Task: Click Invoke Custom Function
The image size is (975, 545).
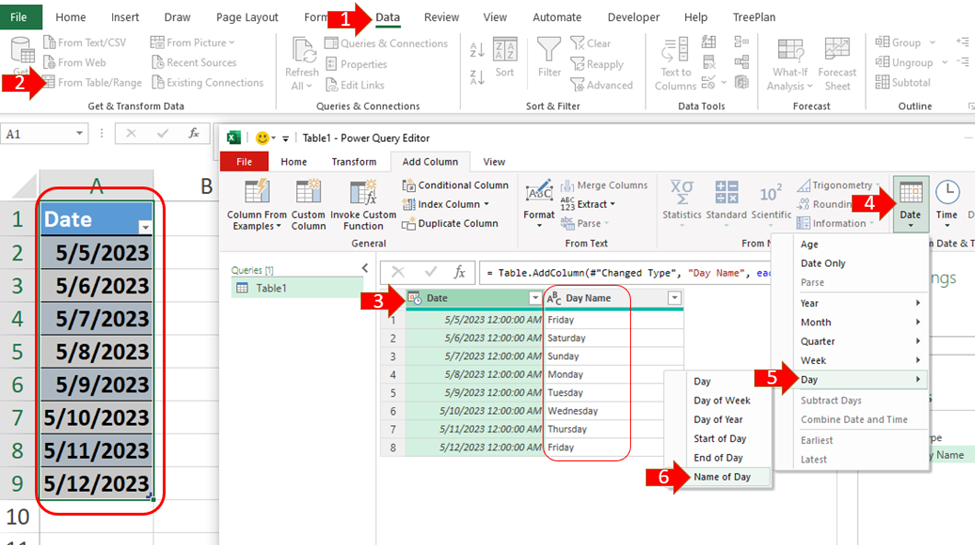Action: [363, 204]
